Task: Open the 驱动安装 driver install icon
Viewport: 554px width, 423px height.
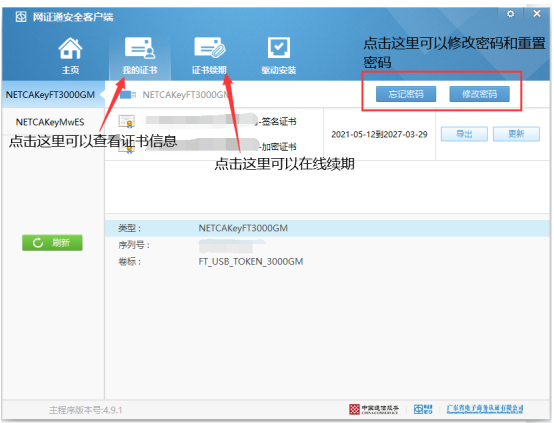Action: (278, 48)
